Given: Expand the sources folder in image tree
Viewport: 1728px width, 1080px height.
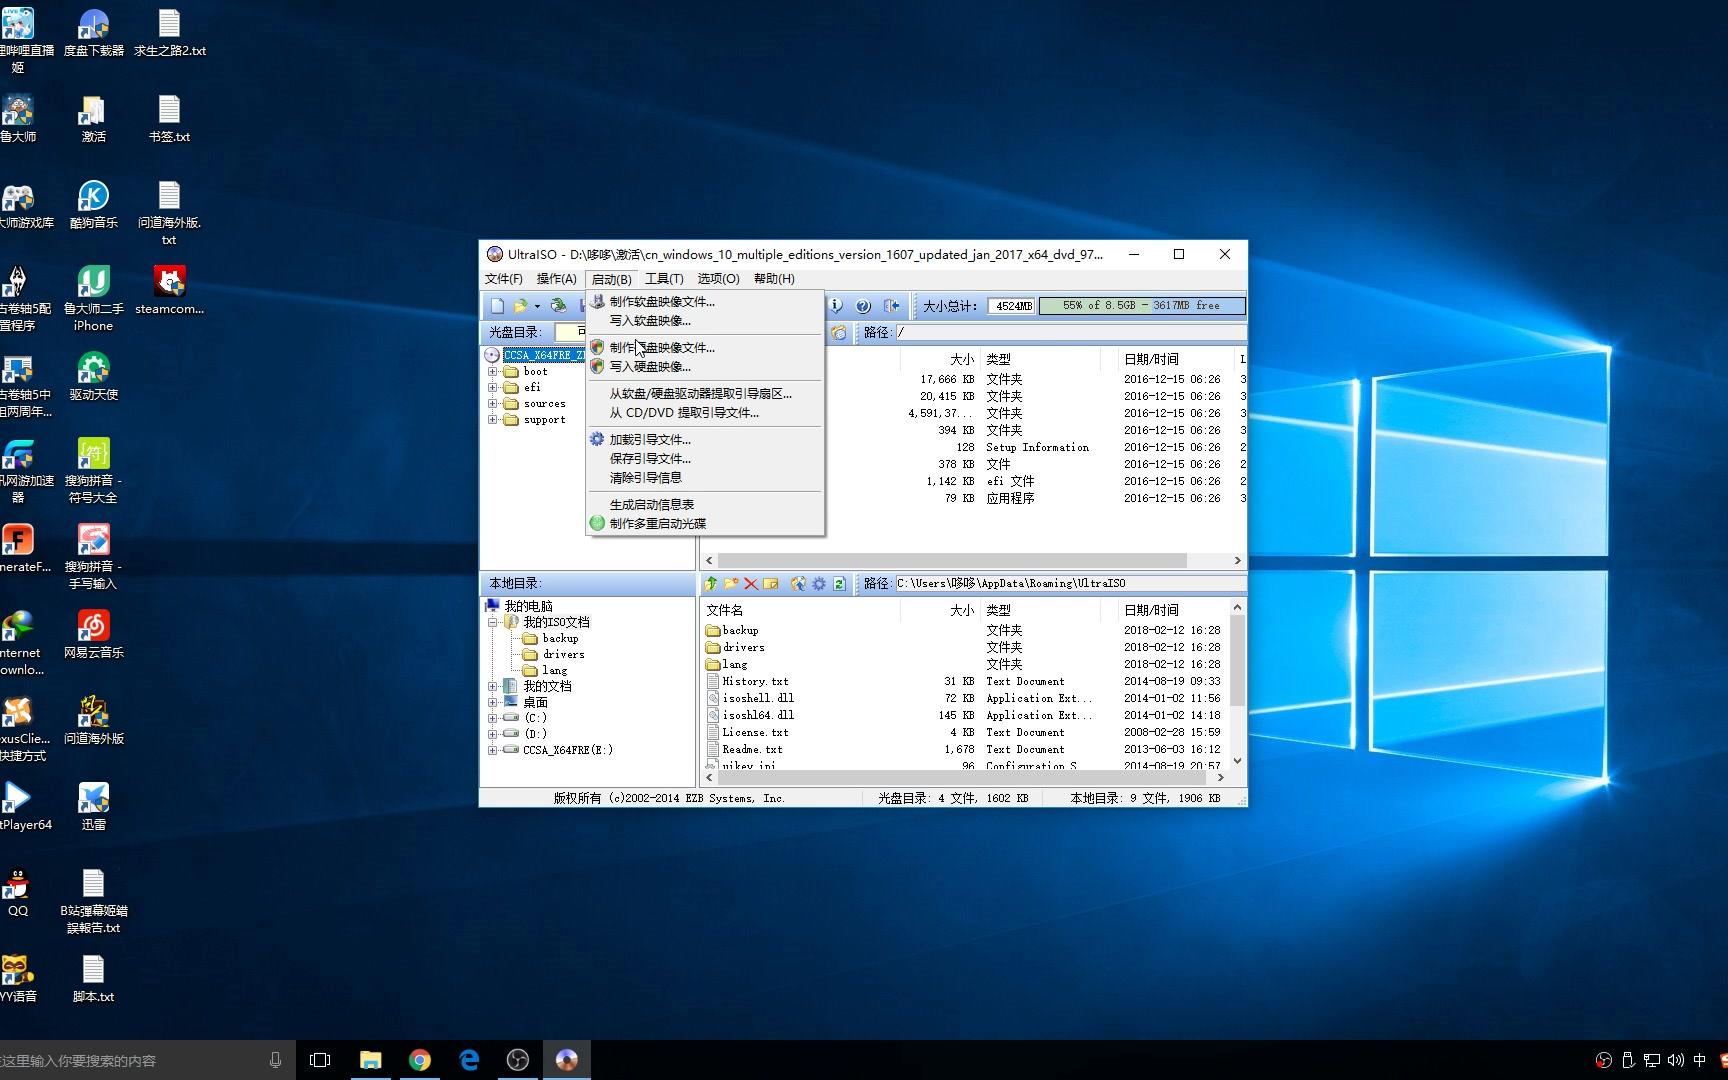Looking at the screenshot, I should point(492,404).
